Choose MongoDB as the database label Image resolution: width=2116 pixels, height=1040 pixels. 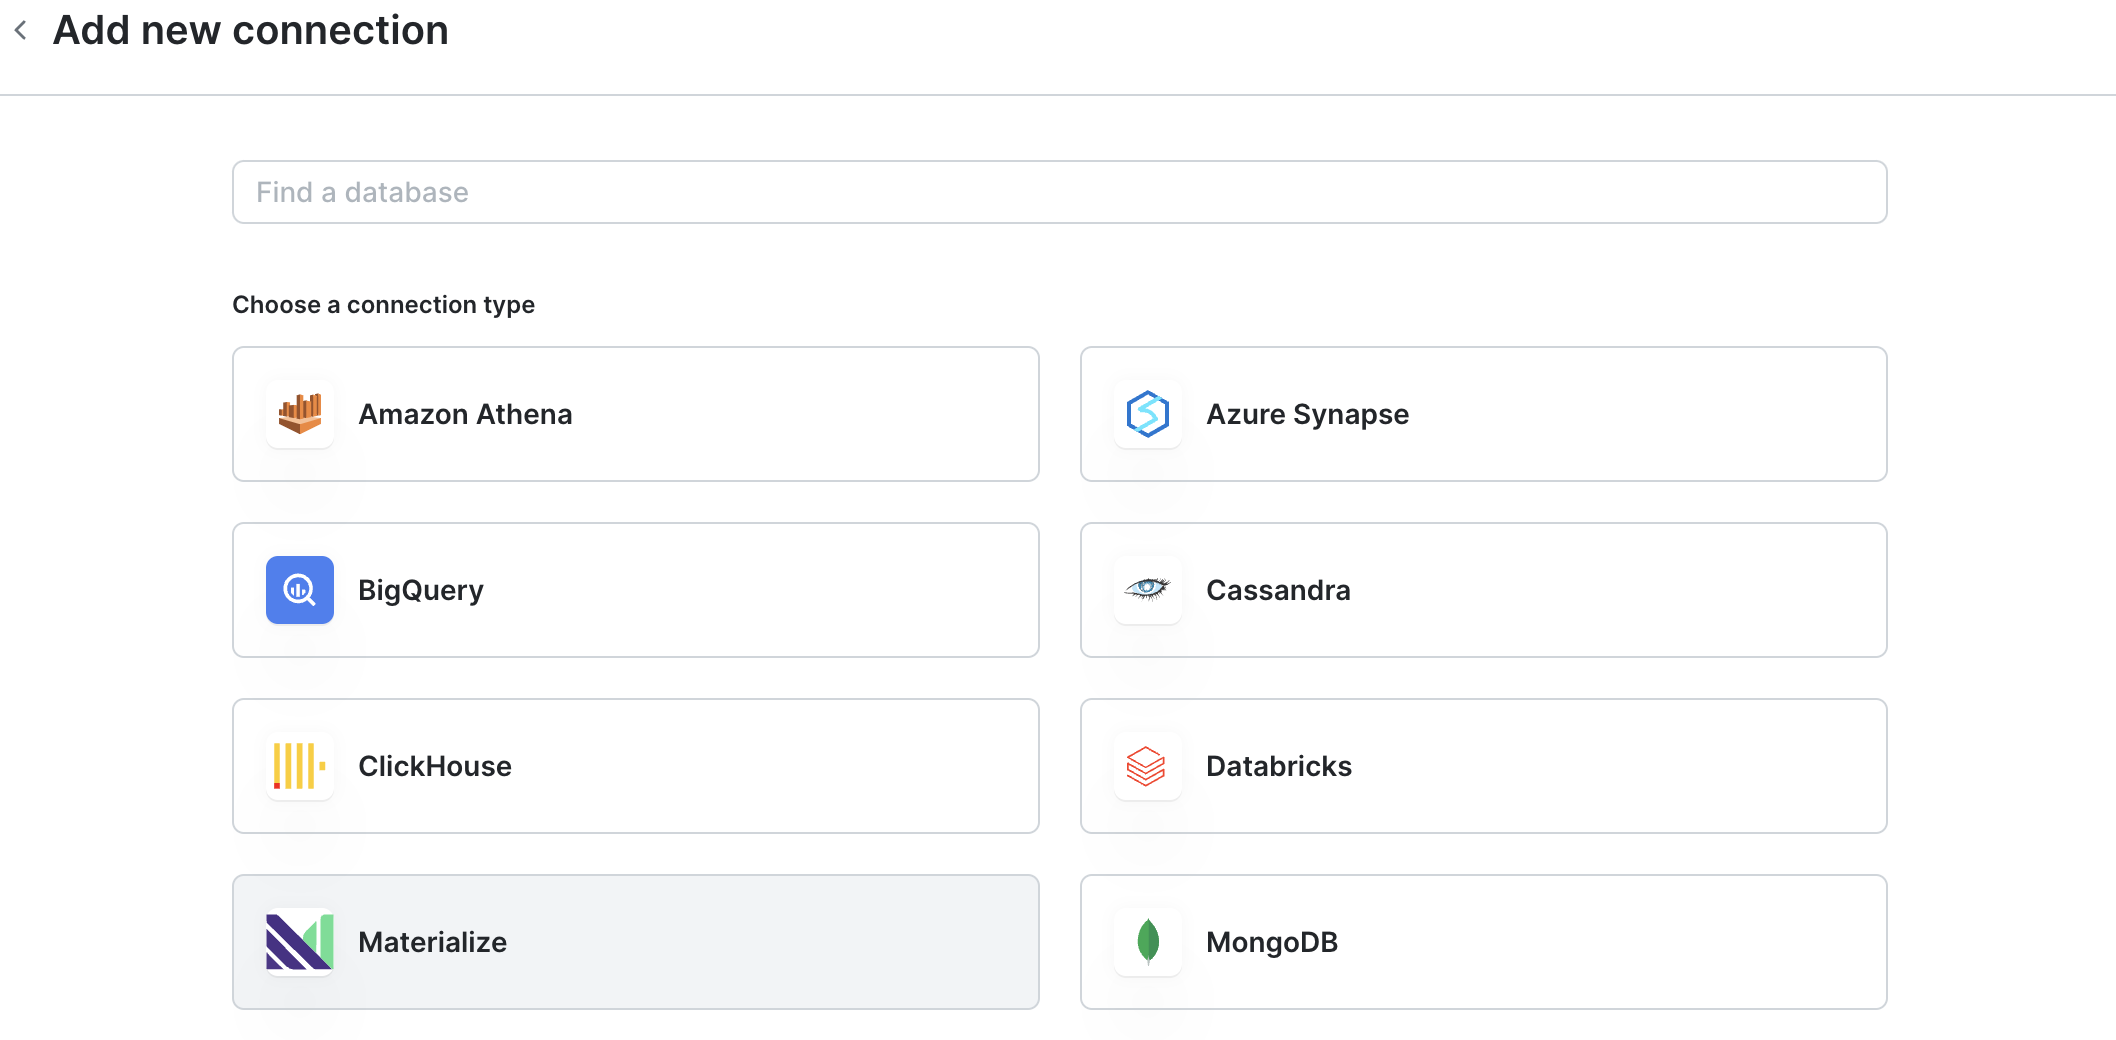1272,942
